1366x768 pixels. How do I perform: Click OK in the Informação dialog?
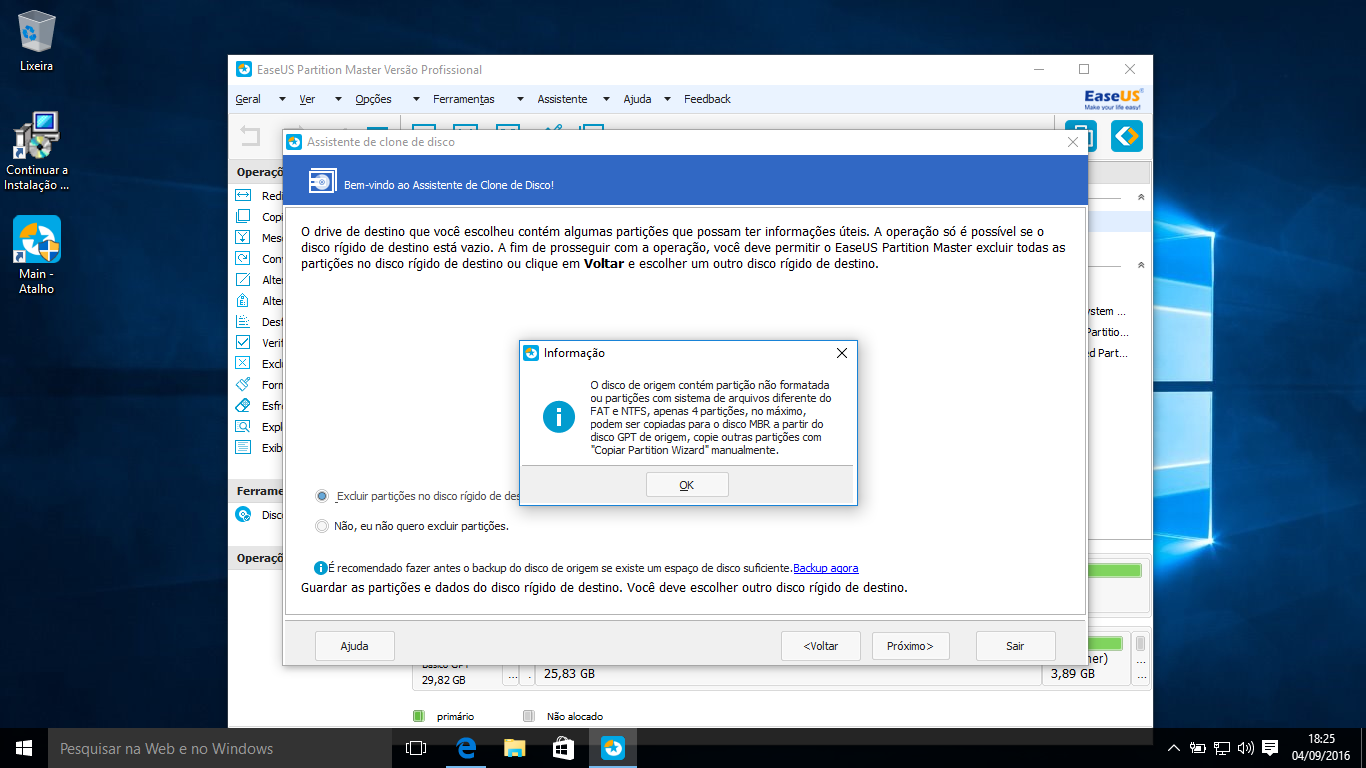coord(687,485)
